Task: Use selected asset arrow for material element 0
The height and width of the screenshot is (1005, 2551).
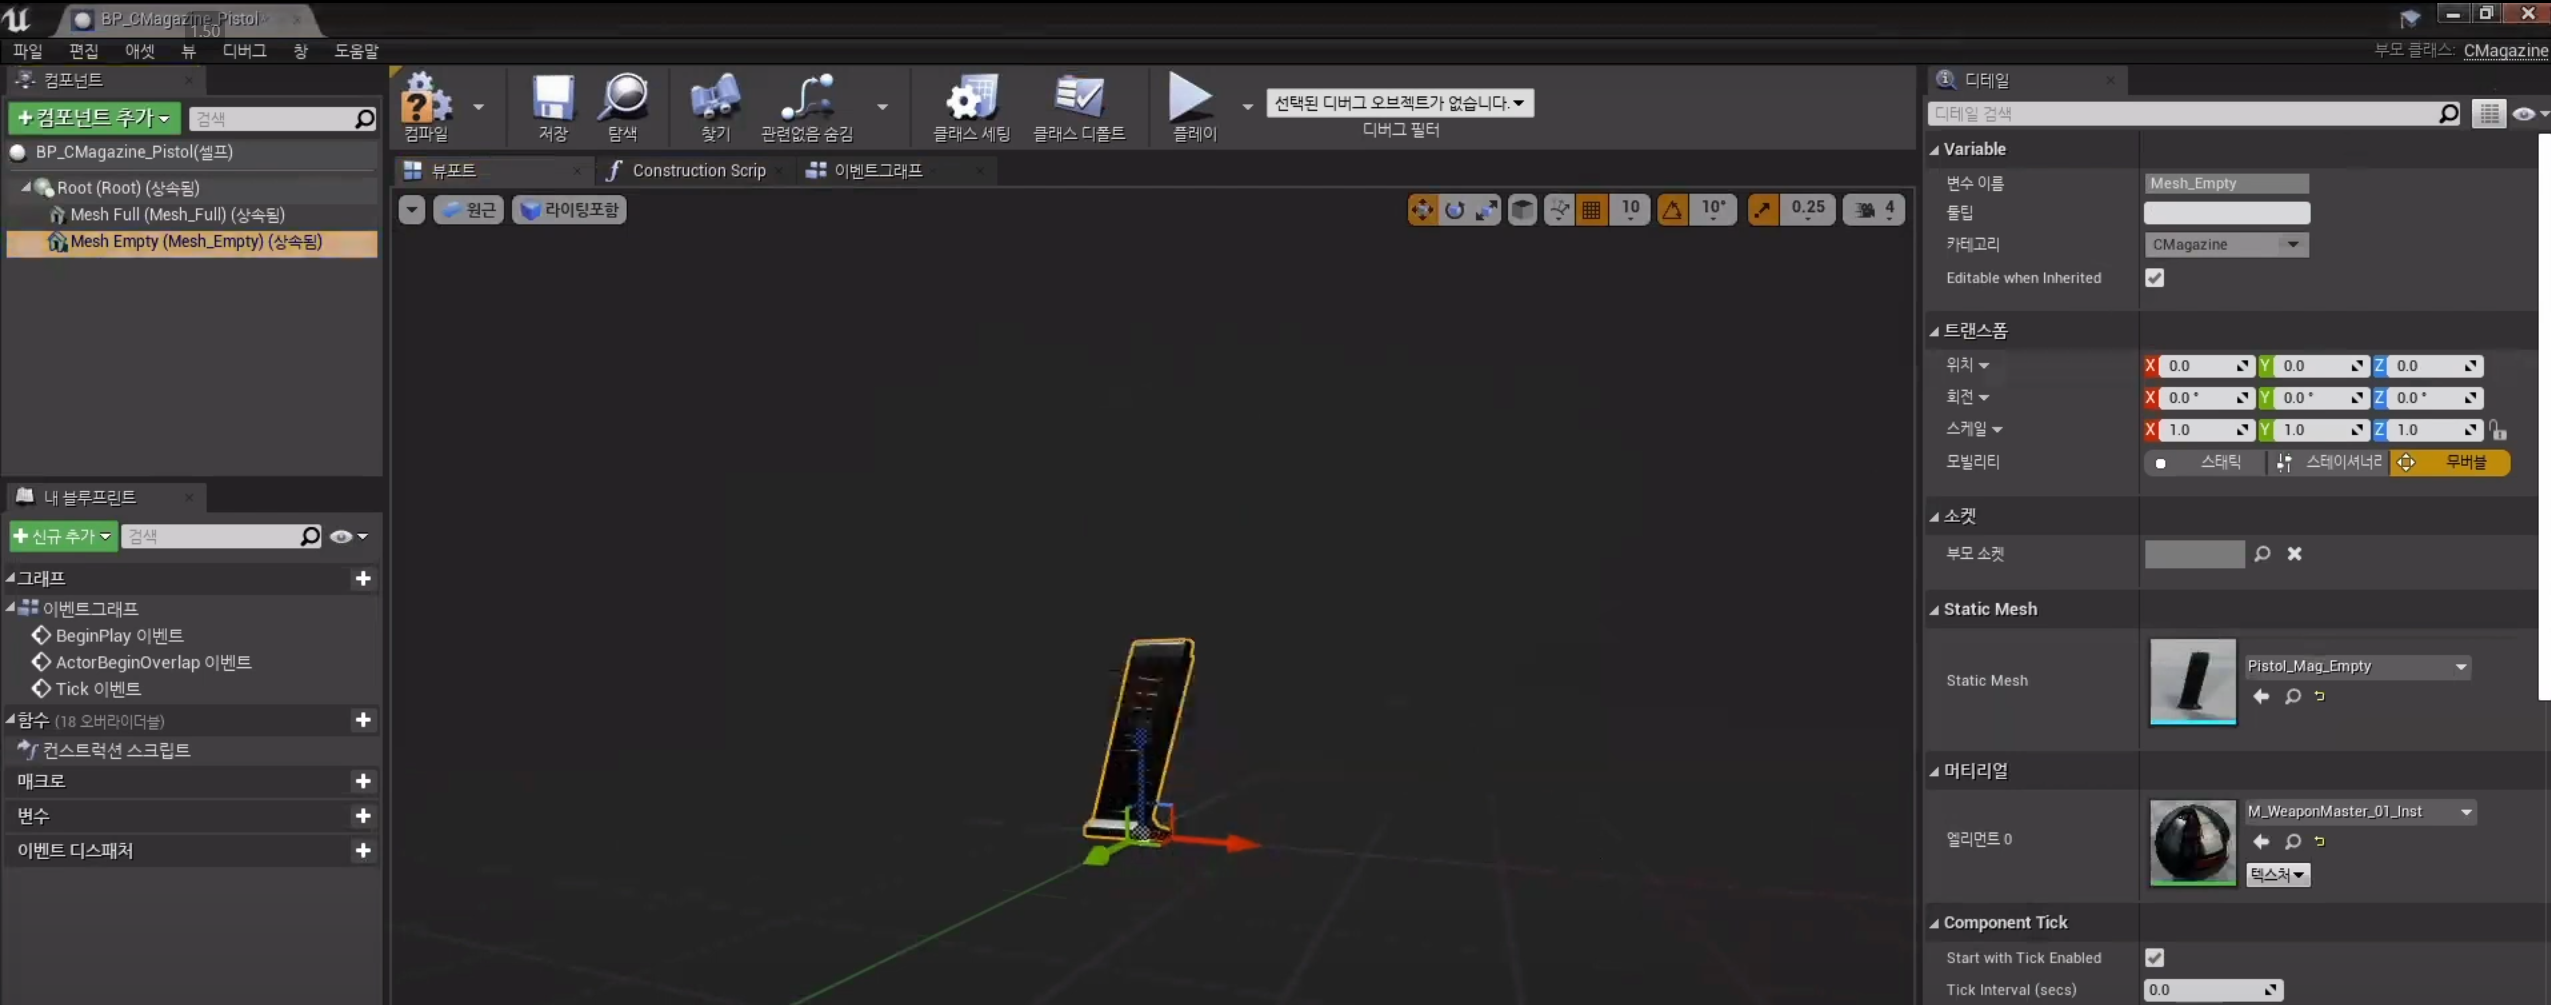Action: [x=2261, y=841]
